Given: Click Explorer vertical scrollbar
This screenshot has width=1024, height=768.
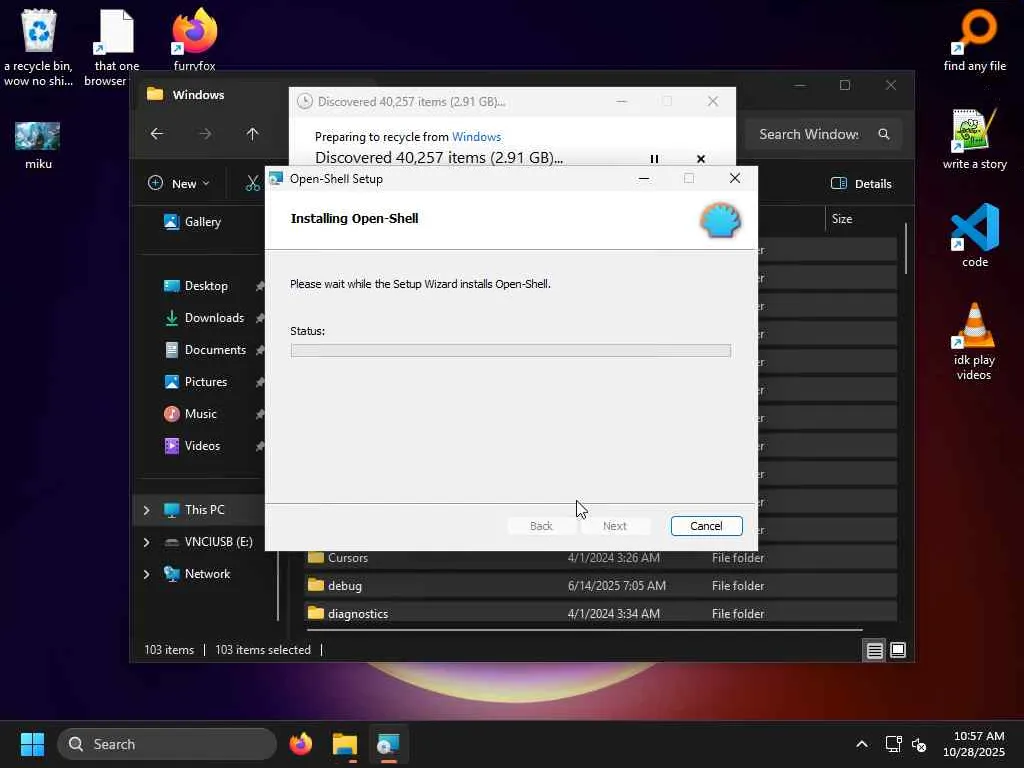Looking at the screenshot, I should 906,248.
